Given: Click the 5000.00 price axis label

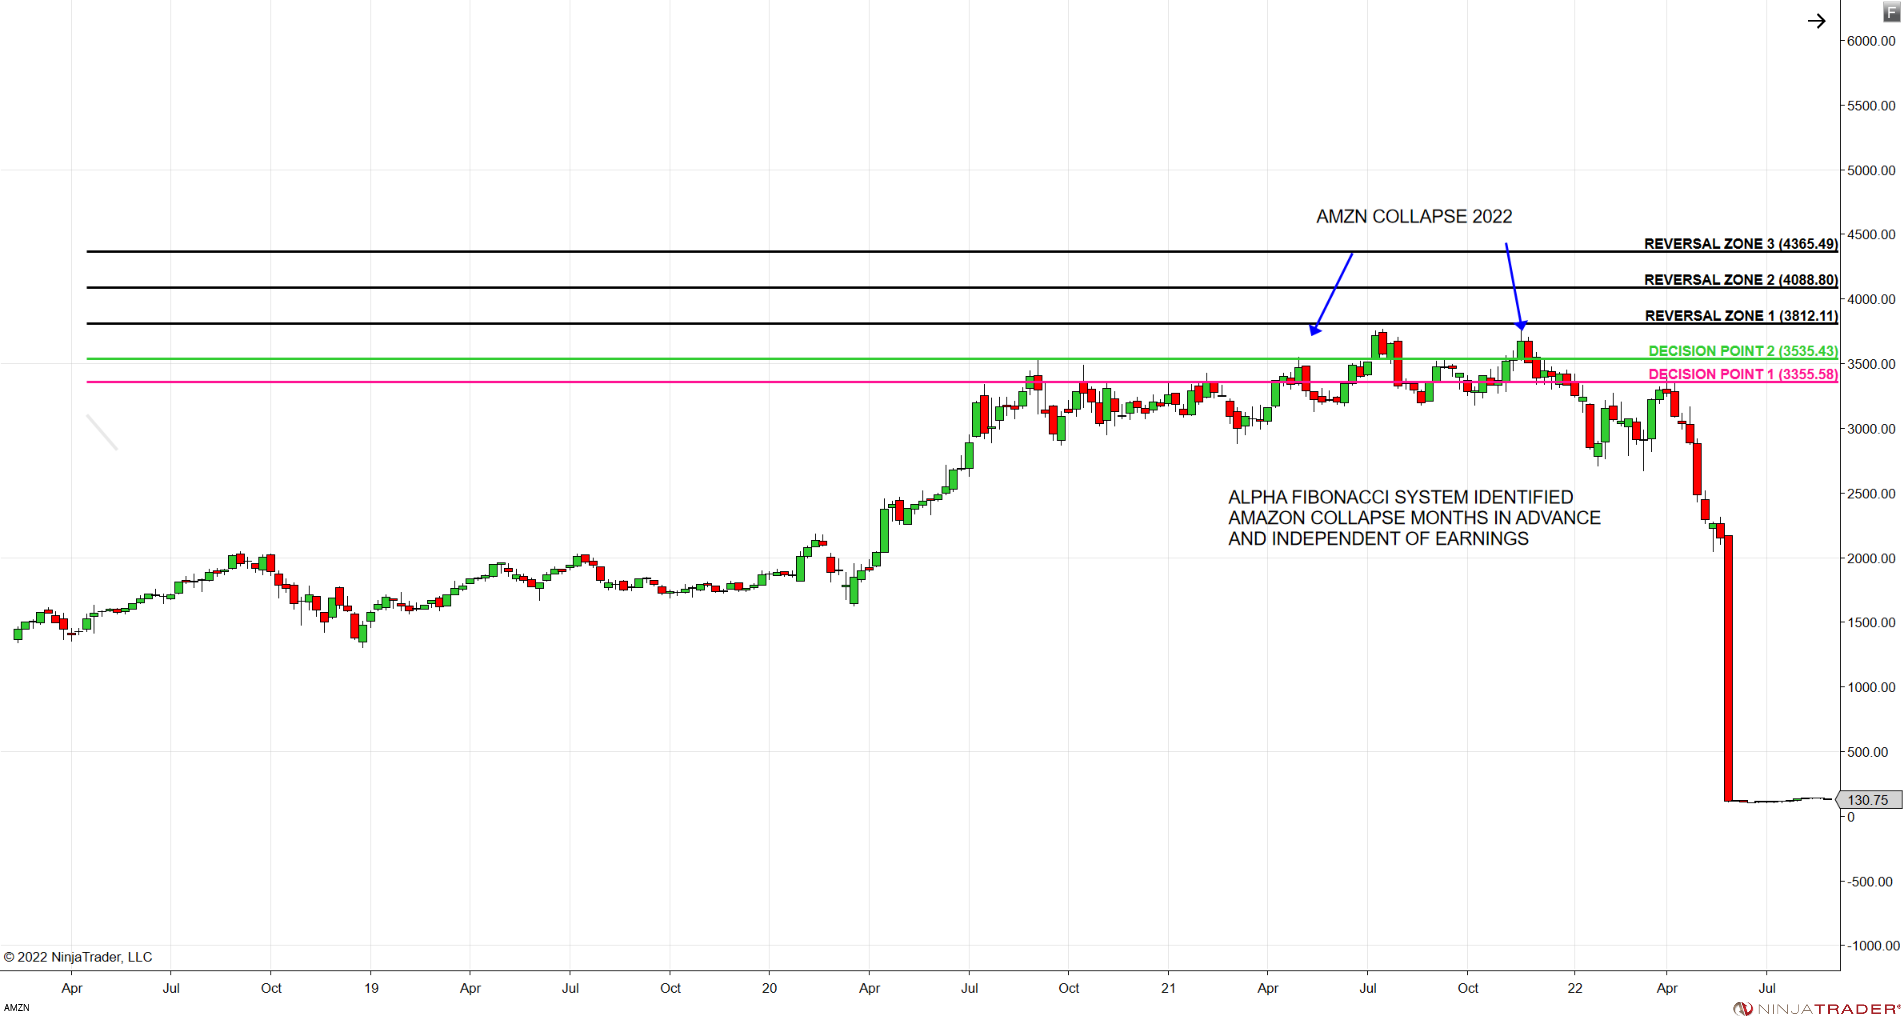Looking at the screenshot, I should tap(1871, 170).
